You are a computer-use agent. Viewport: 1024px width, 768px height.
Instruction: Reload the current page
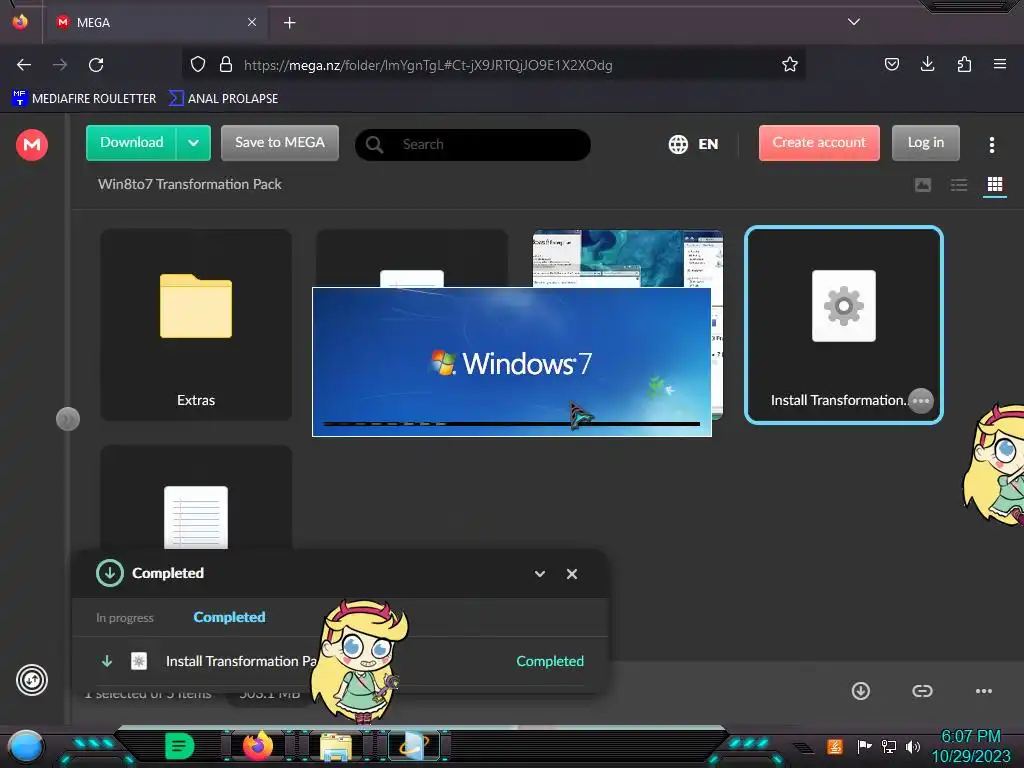pyautogui.click(x=96, y=65)
